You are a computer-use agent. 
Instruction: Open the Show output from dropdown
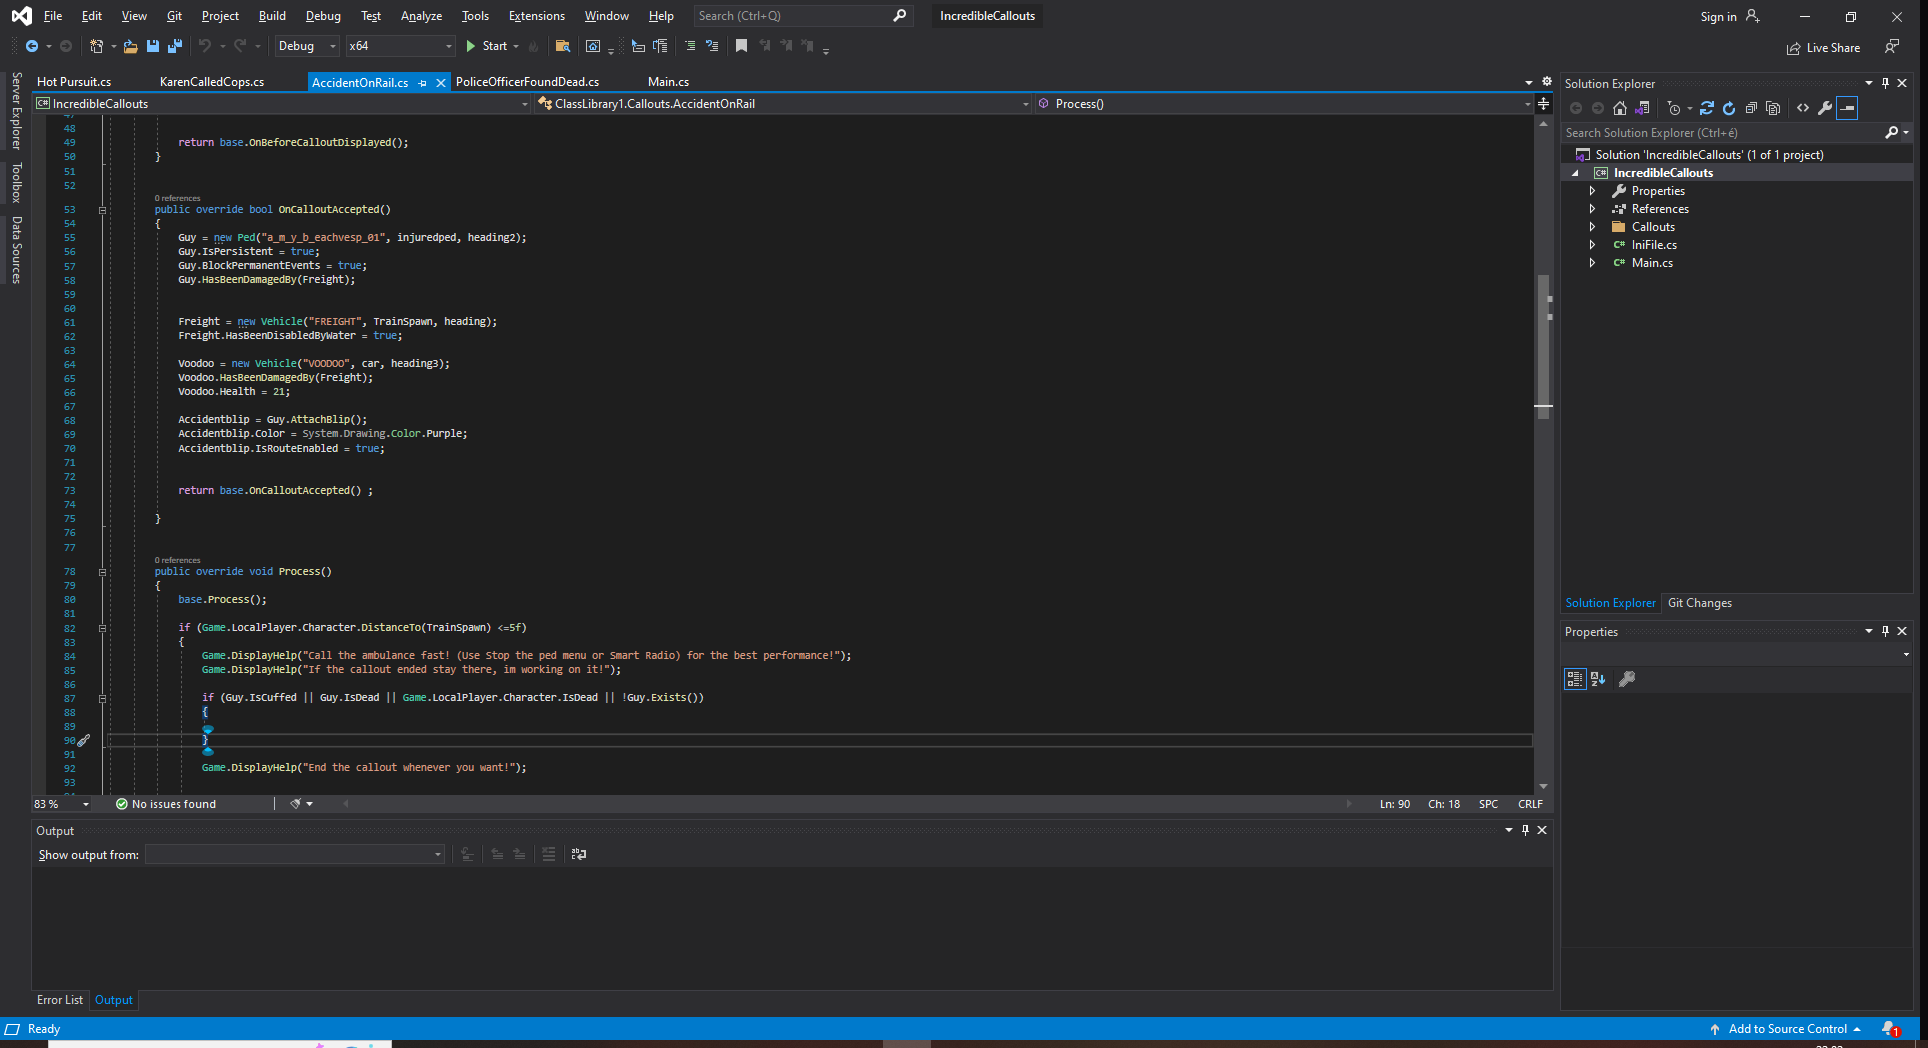click(x=294, y=854)
